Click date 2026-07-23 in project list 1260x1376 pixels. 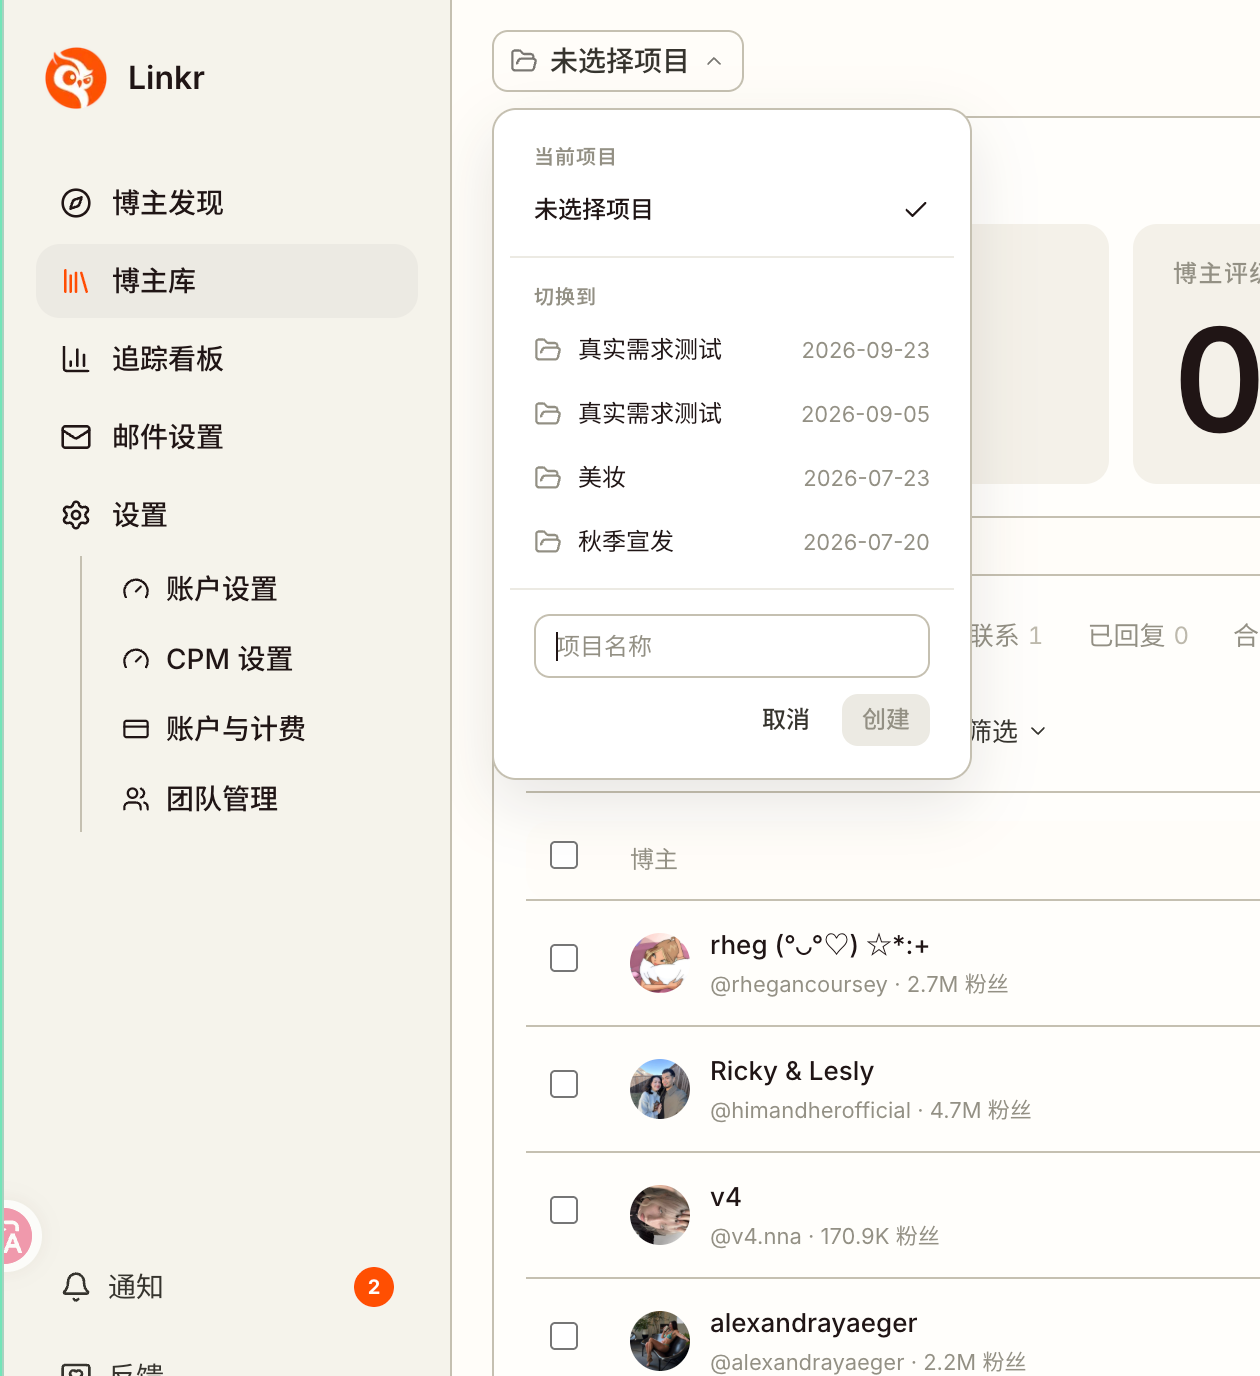867,478
